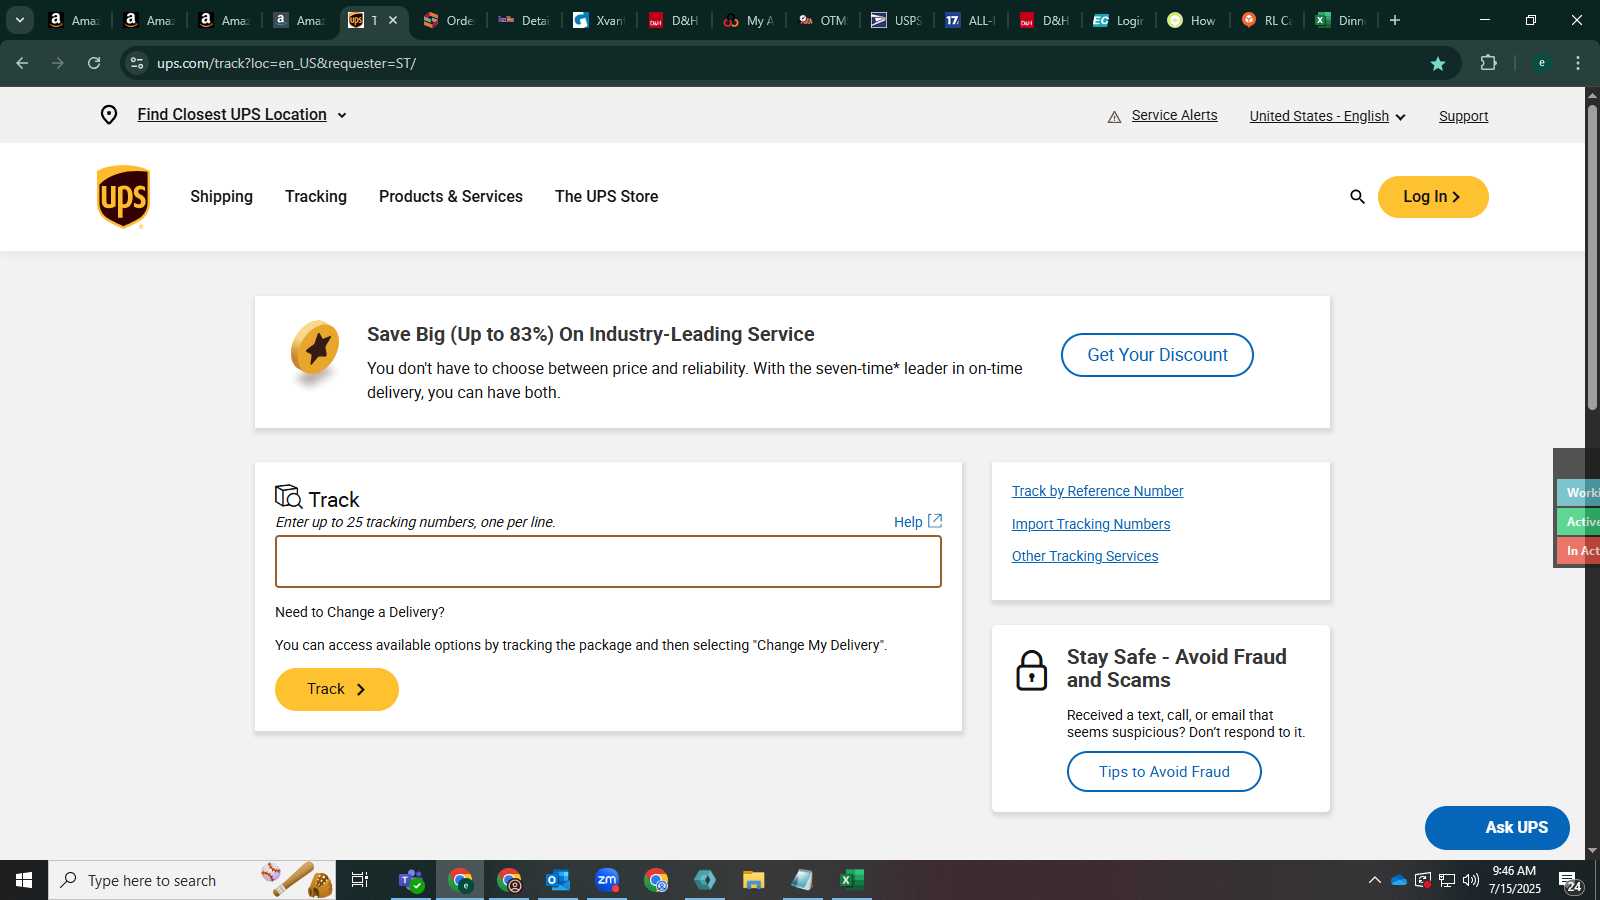Image resolution: width=1600 pixels, height=900 pixels.
Task: Open The UPS Store menu
Action: tap(606, 197)
